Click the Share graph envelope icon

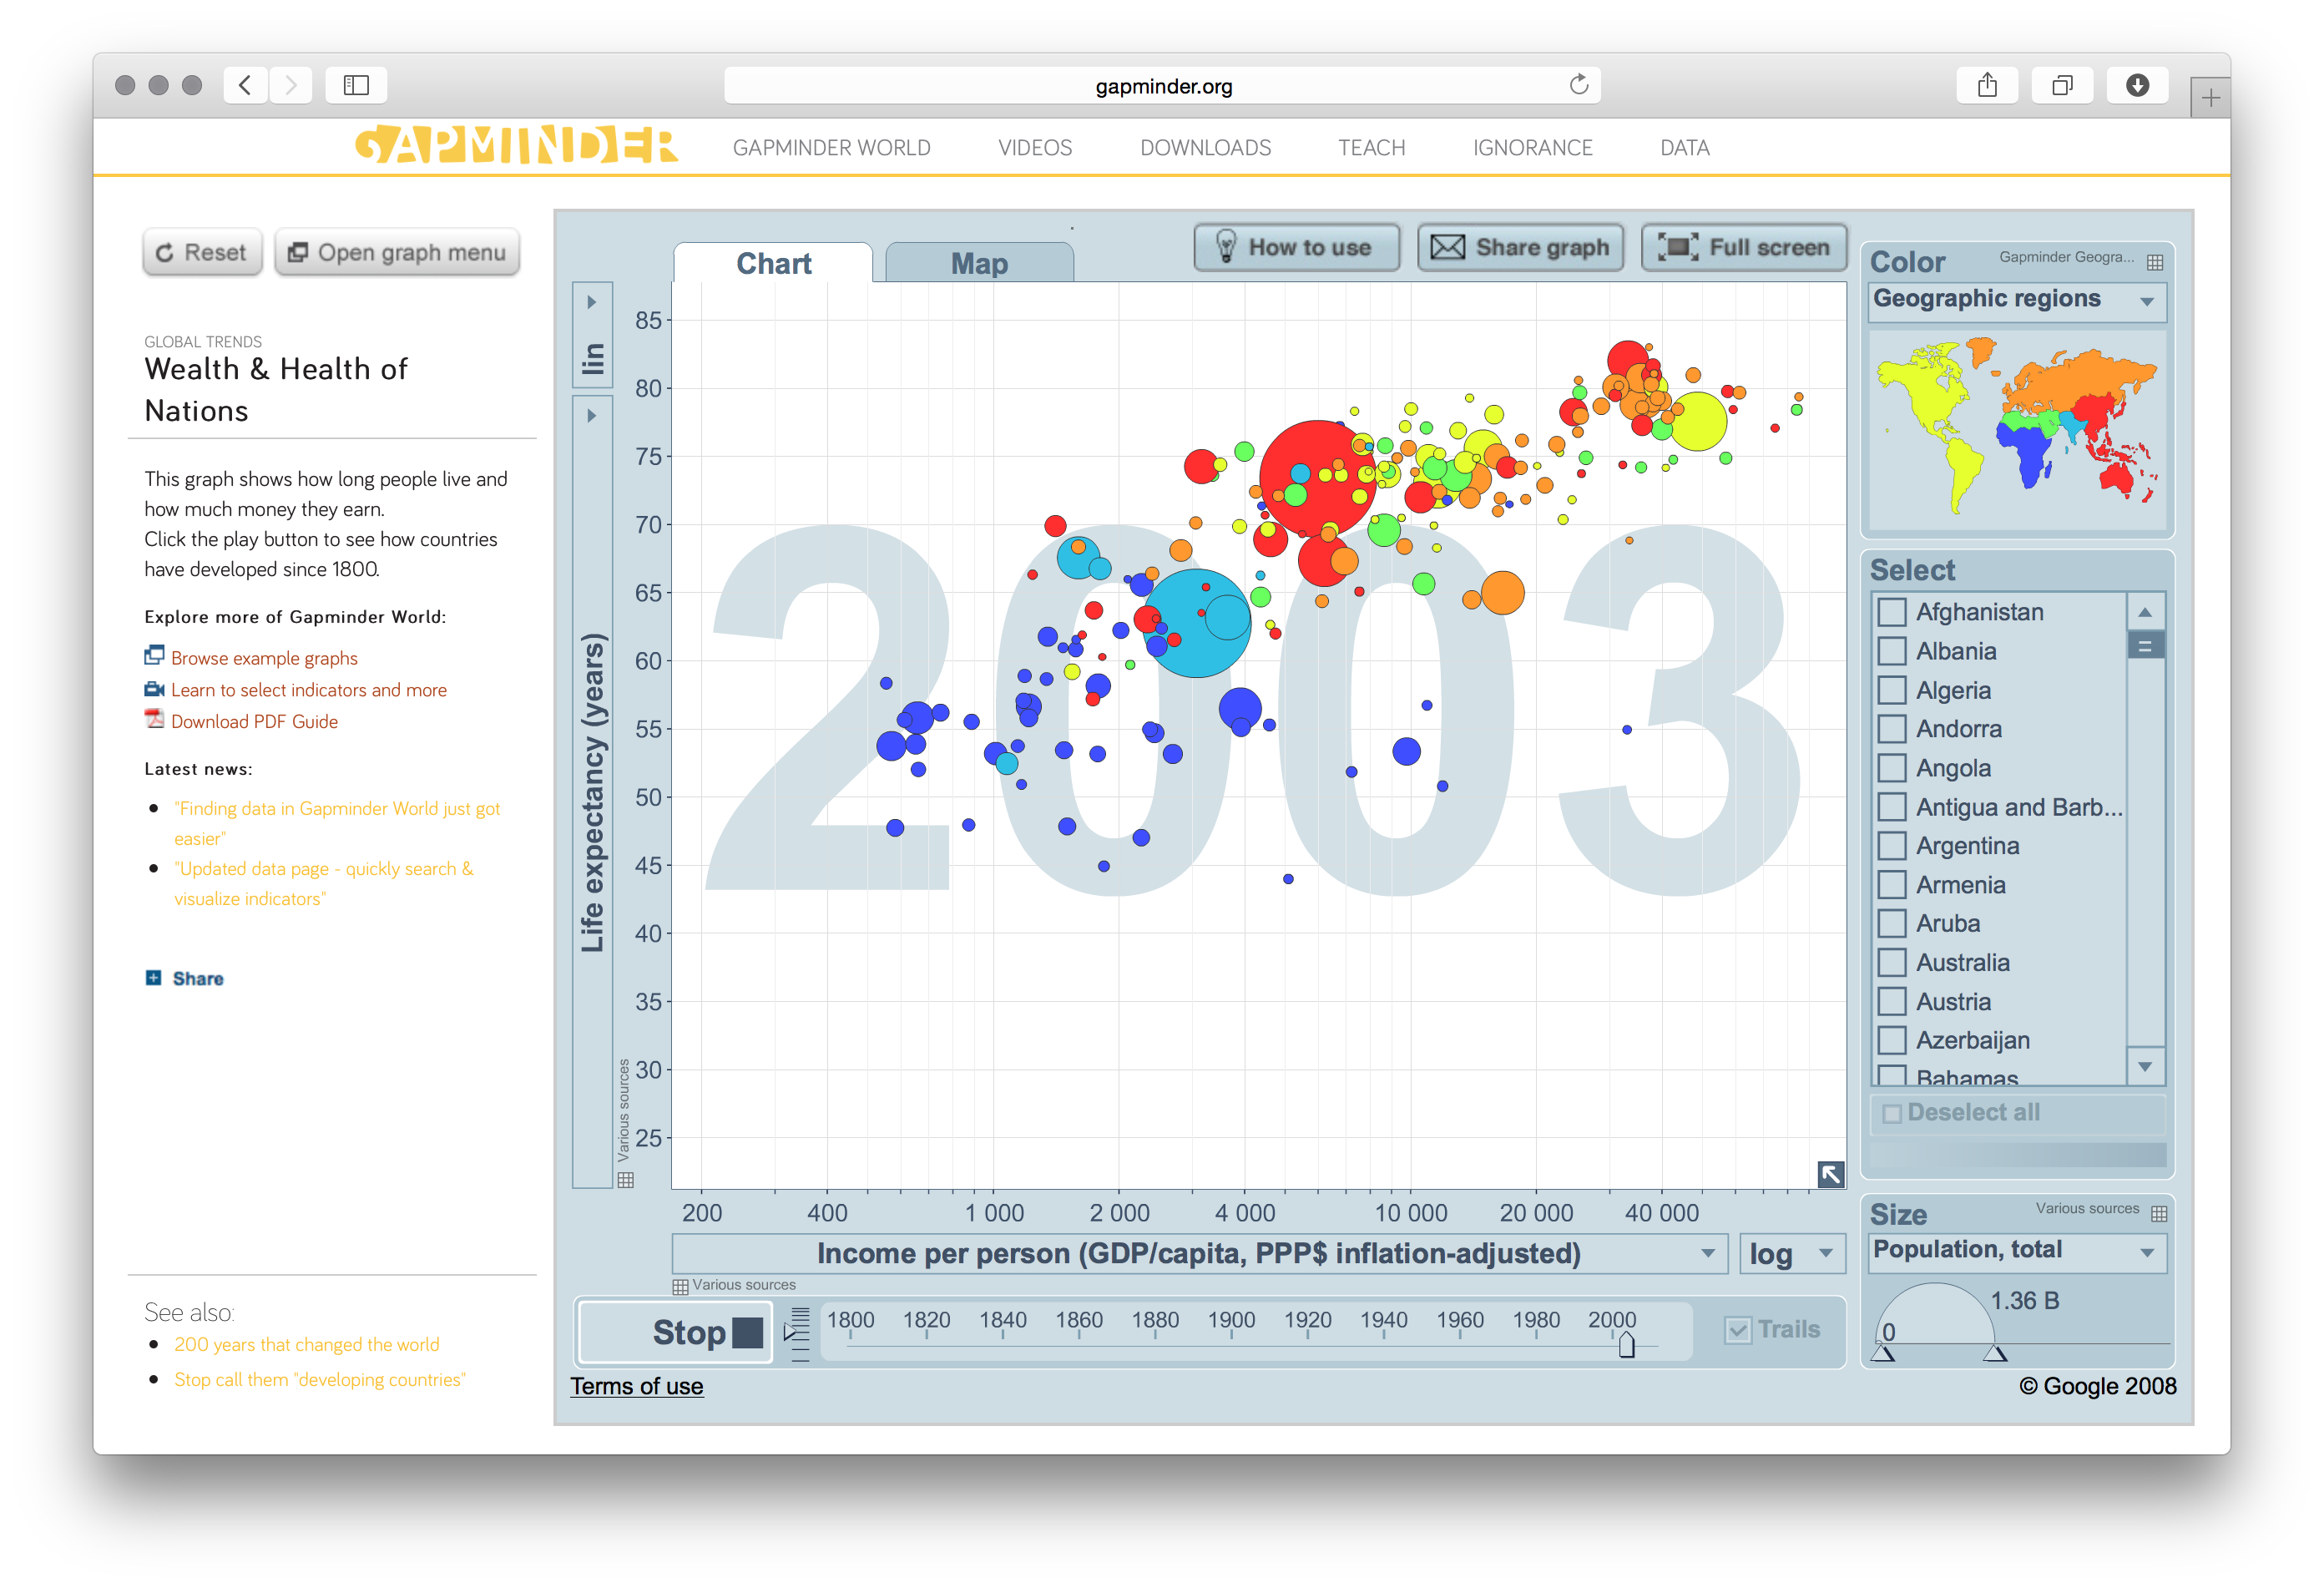(x=1448, y=247)
